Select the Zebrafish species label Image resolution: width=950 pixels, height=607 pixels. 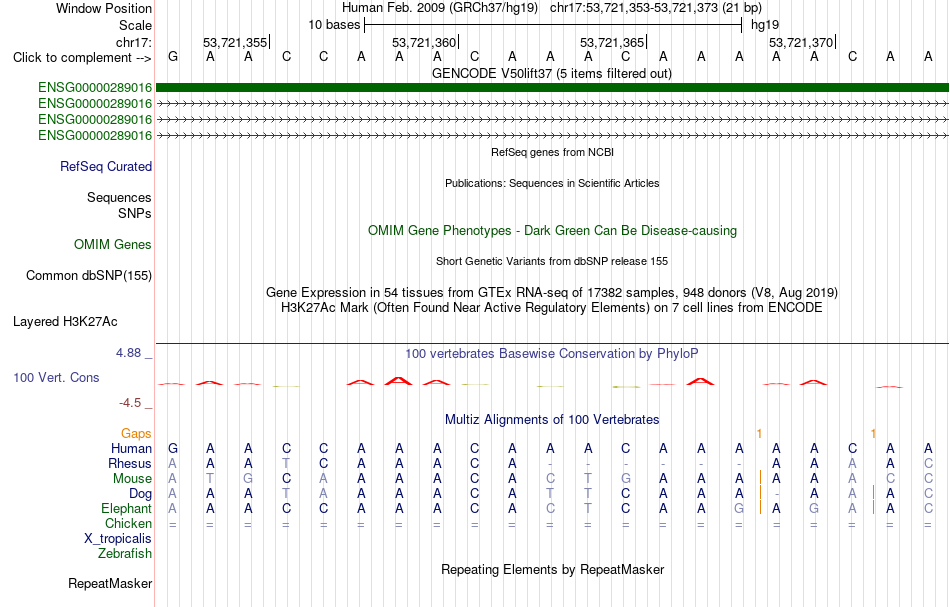[x=125, y=553]
